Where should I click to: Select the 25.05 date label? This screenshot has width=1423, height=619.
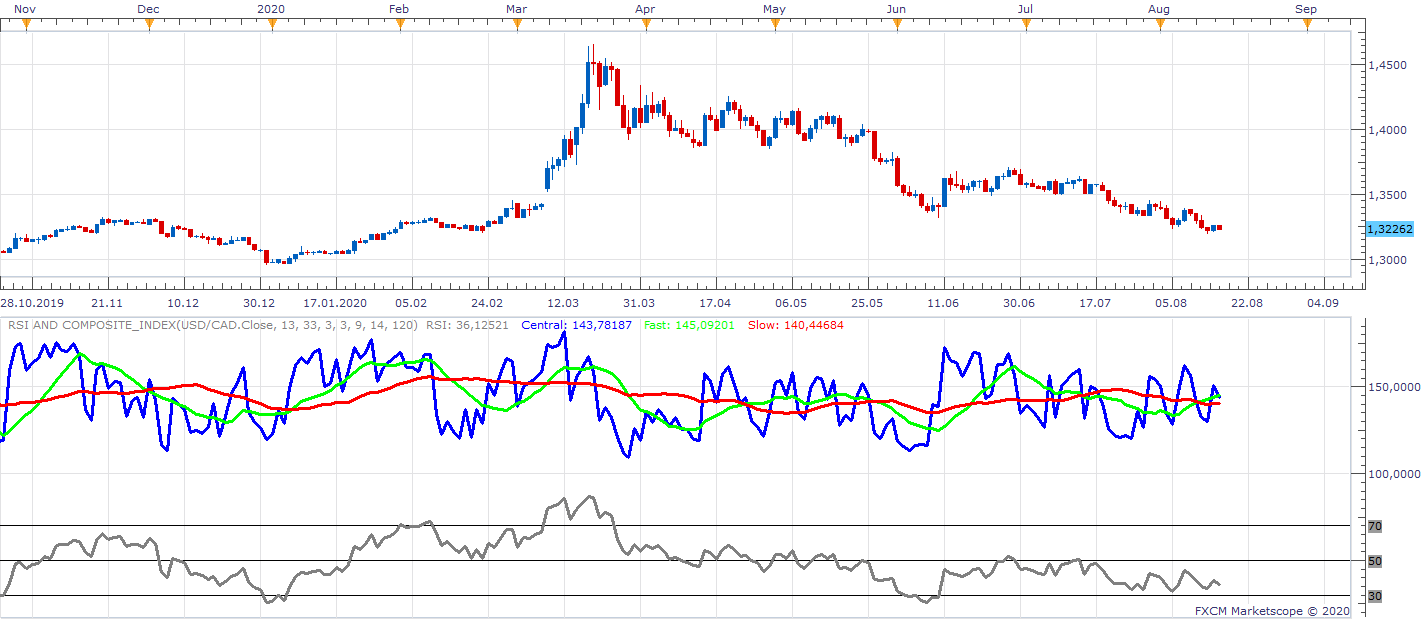click(867, 302)
